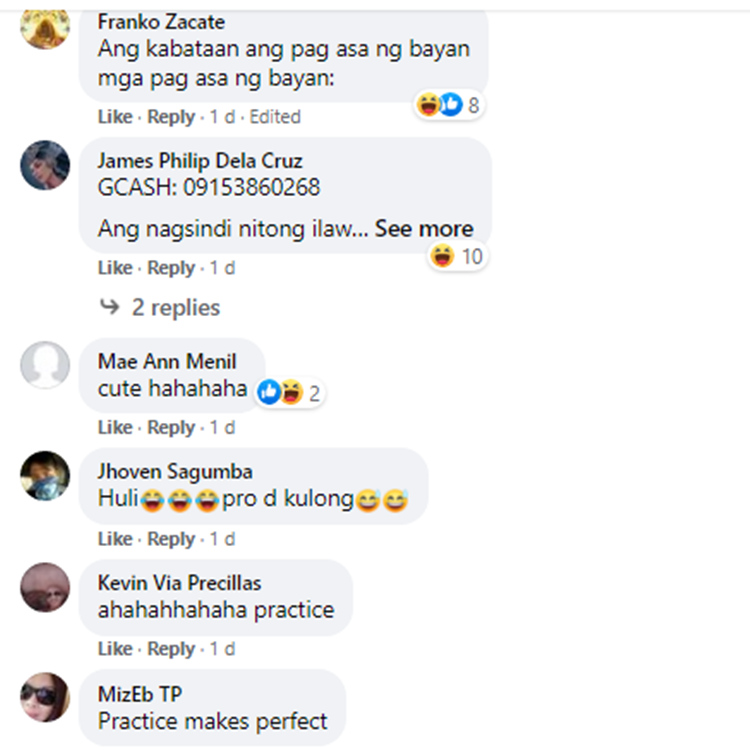
Task: Open James Philip Dela Cruz's avatar
Action: pyautogui.click(x=45, y=165)
